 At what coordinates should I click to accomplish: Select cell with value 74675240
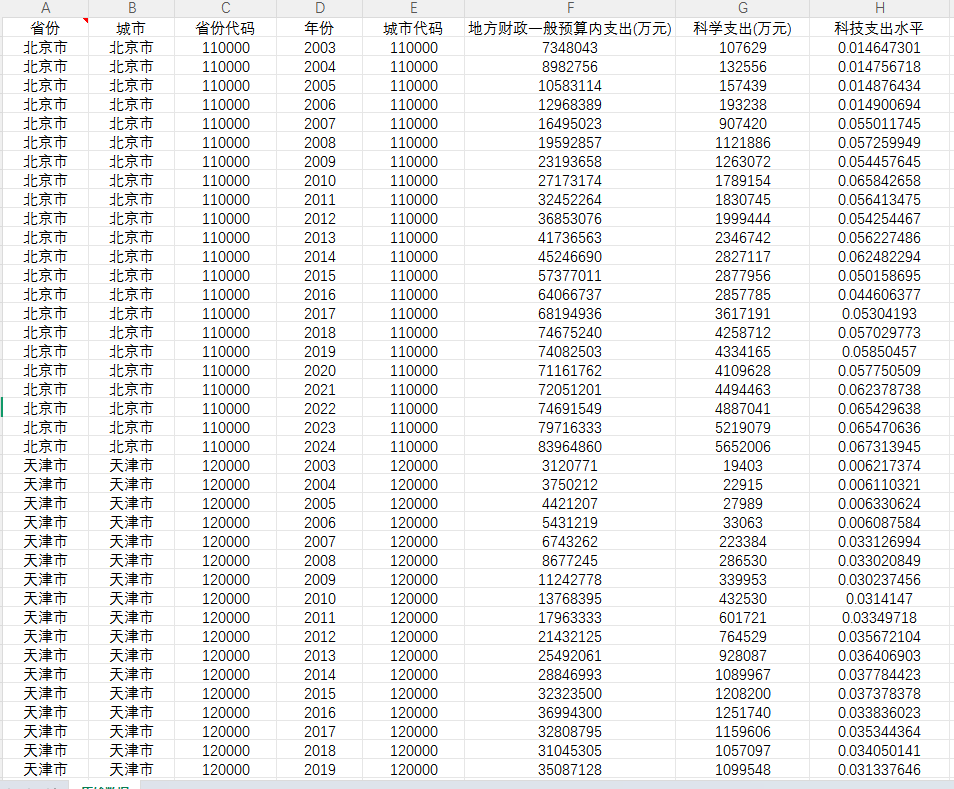[x=570, y=333]
